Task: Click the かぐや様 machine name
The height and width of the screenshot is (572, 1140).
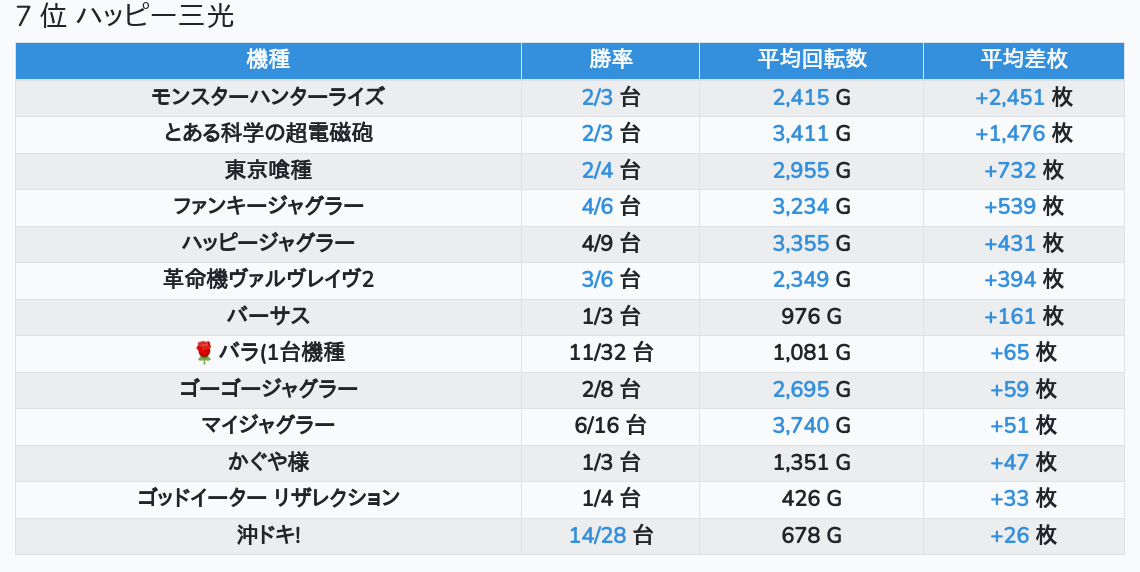Action: (x=268, y=462)
